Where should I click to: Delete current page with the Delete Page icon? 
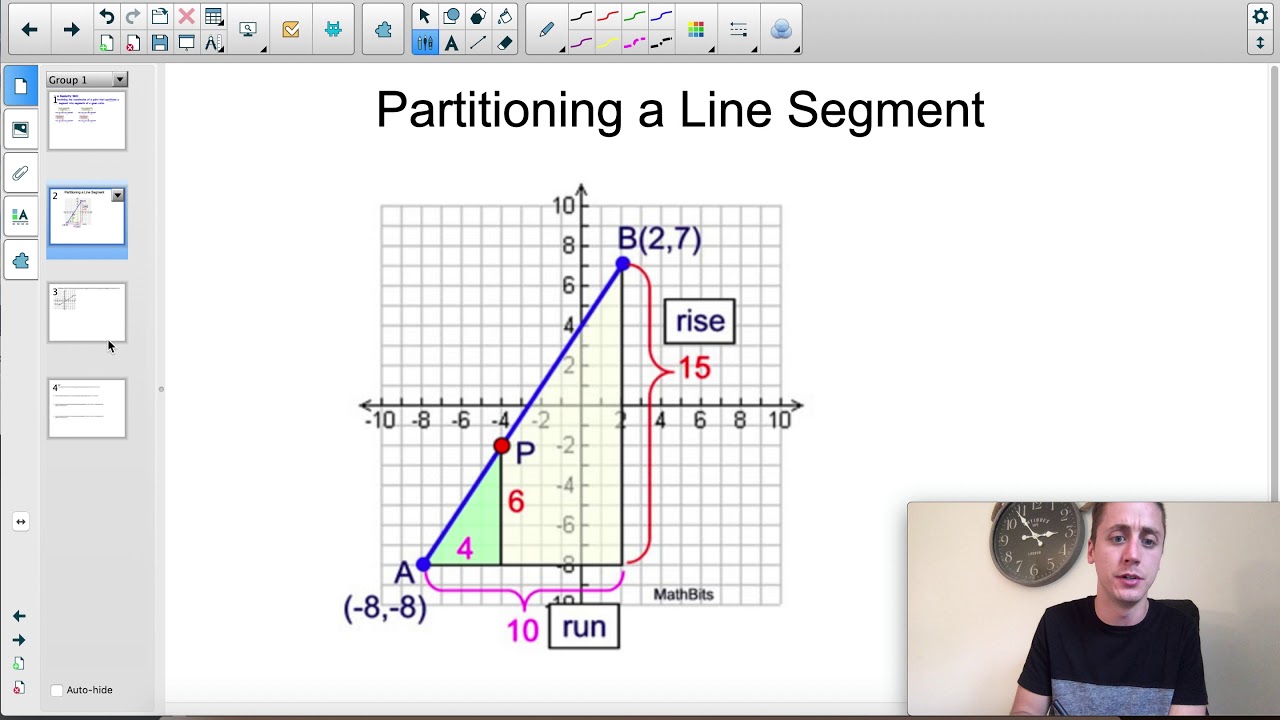point(133,43)
